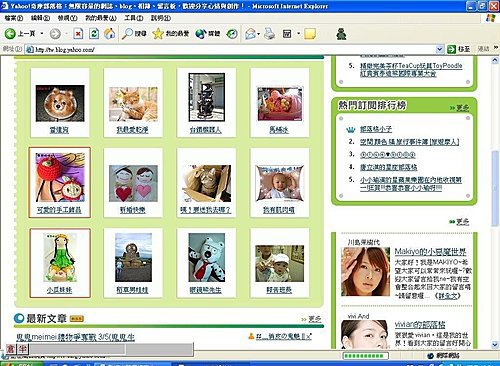
Task: Open the 我的最愛 (A) favorites menu
Action: (101, 18)
